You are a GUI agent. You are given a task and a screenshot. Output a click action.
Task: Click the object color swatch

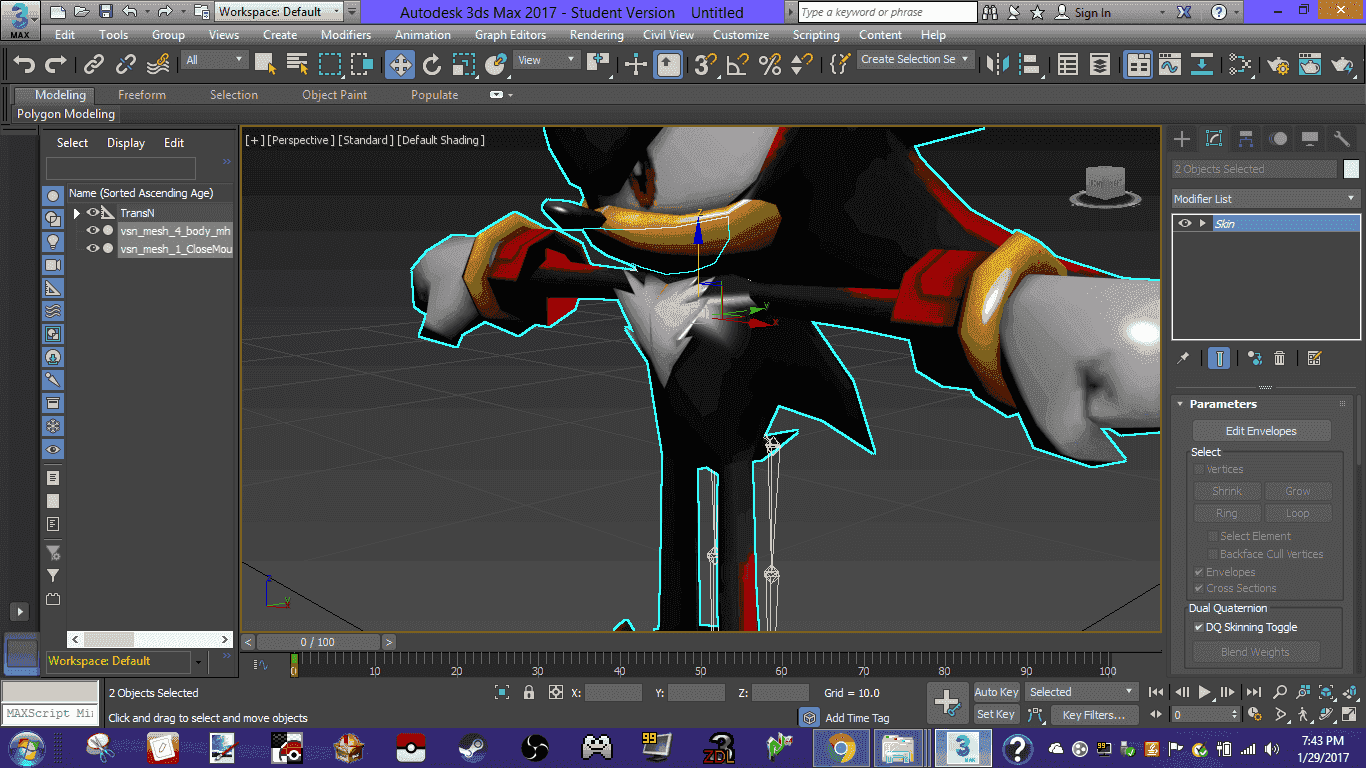click(x=1352, y=169)
